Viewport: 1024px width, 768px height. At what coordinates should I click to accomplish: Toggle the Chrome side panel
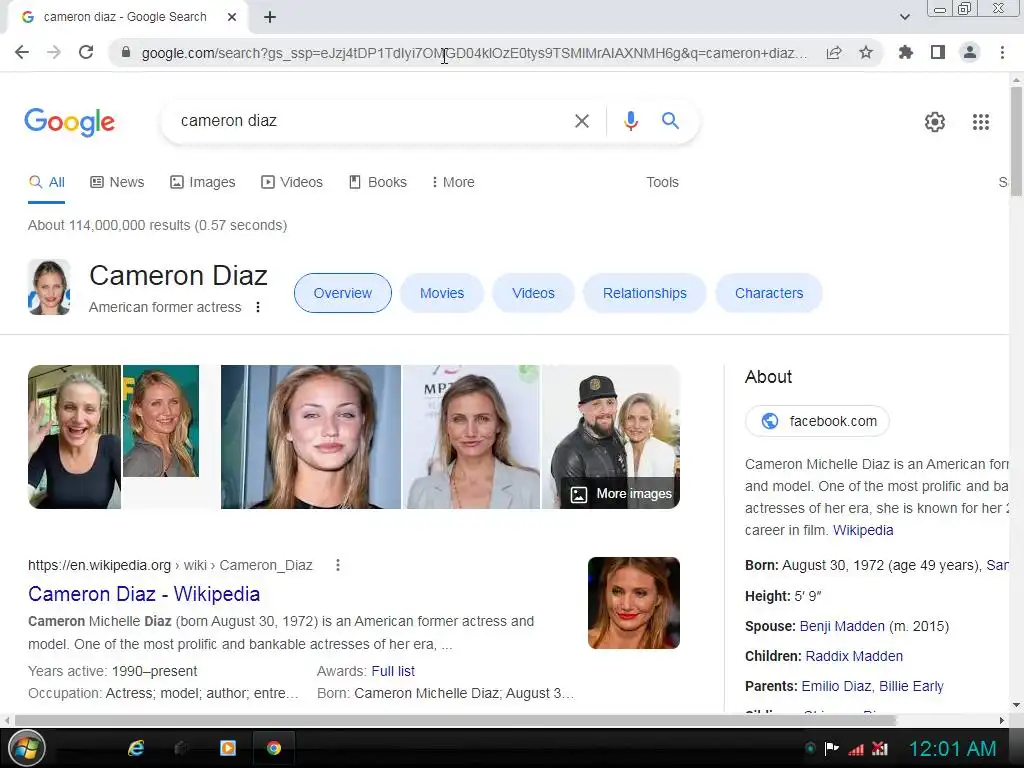(x=938, y=52)
